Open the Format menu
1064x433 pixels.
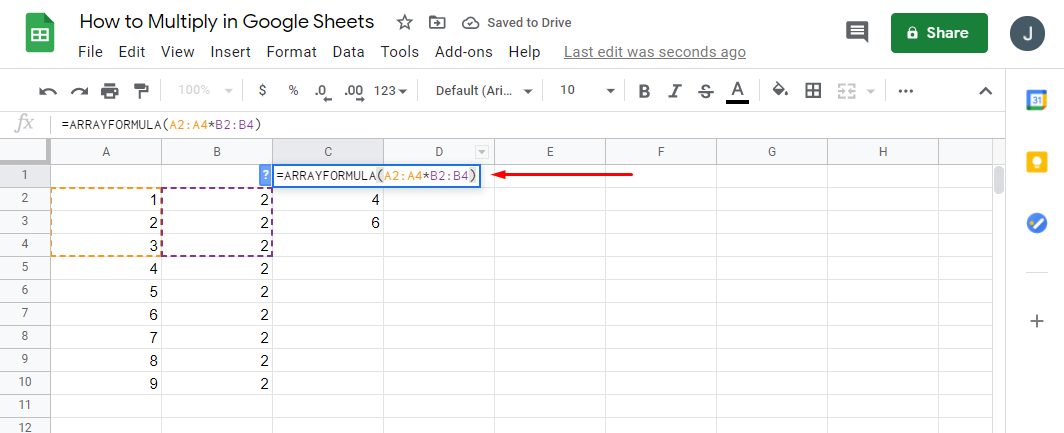coord(292,52)
